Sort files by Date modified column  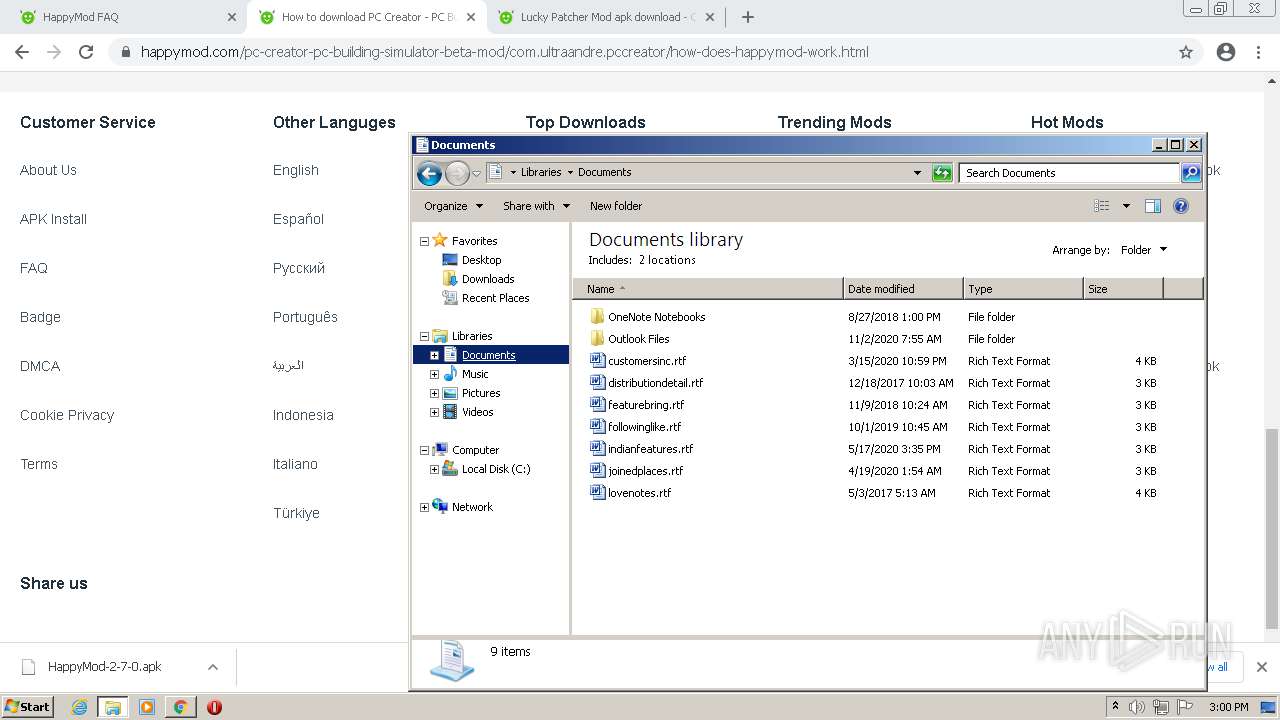tap(903, 289)
